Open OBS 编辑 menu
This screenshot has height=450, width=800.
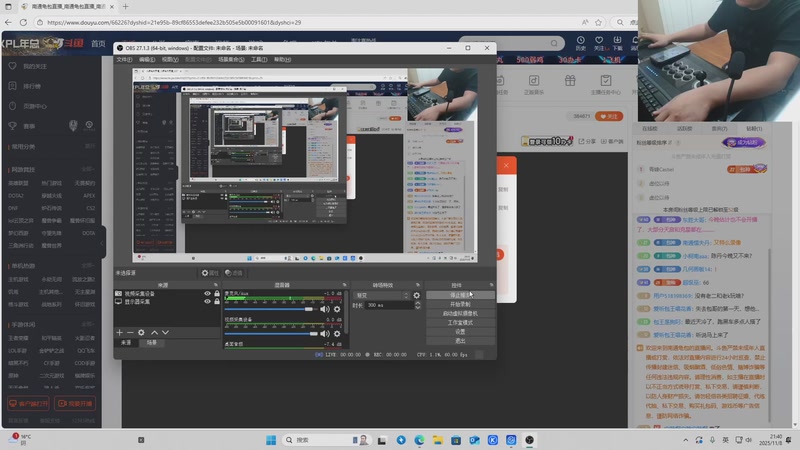tap(147, 60)
